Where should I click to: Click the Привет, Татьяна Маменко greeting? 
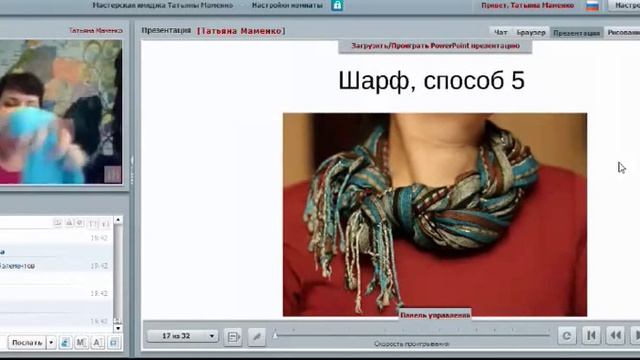click(528, 5)
